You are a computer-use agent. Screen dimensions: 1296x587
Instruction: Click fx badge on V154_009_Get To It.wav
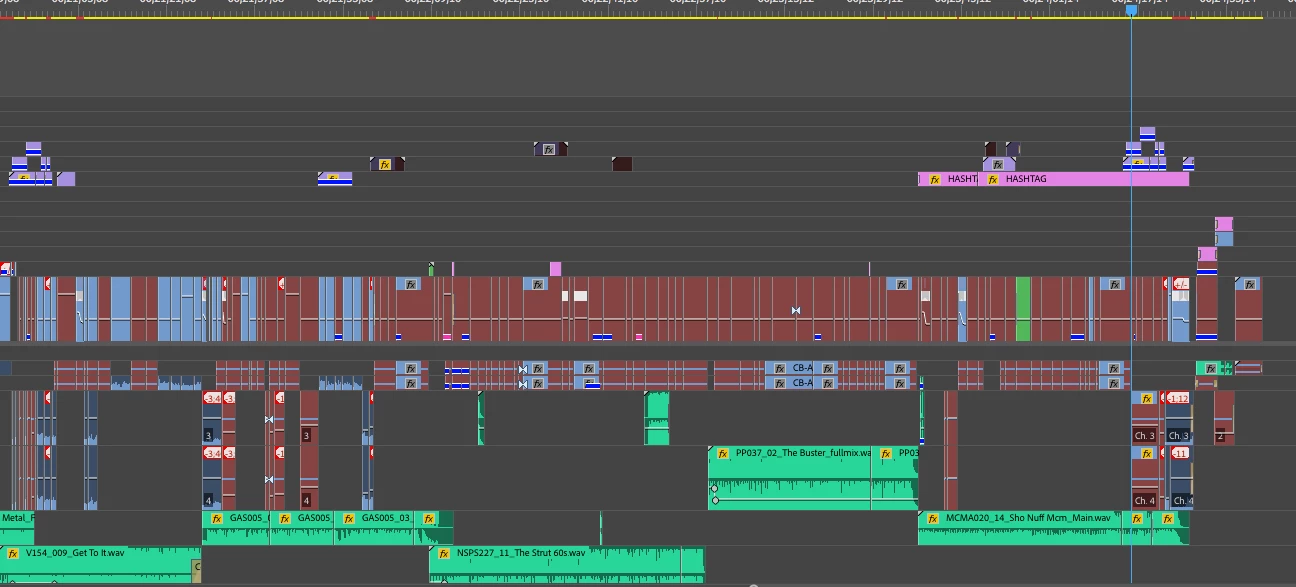click(13, 553)
